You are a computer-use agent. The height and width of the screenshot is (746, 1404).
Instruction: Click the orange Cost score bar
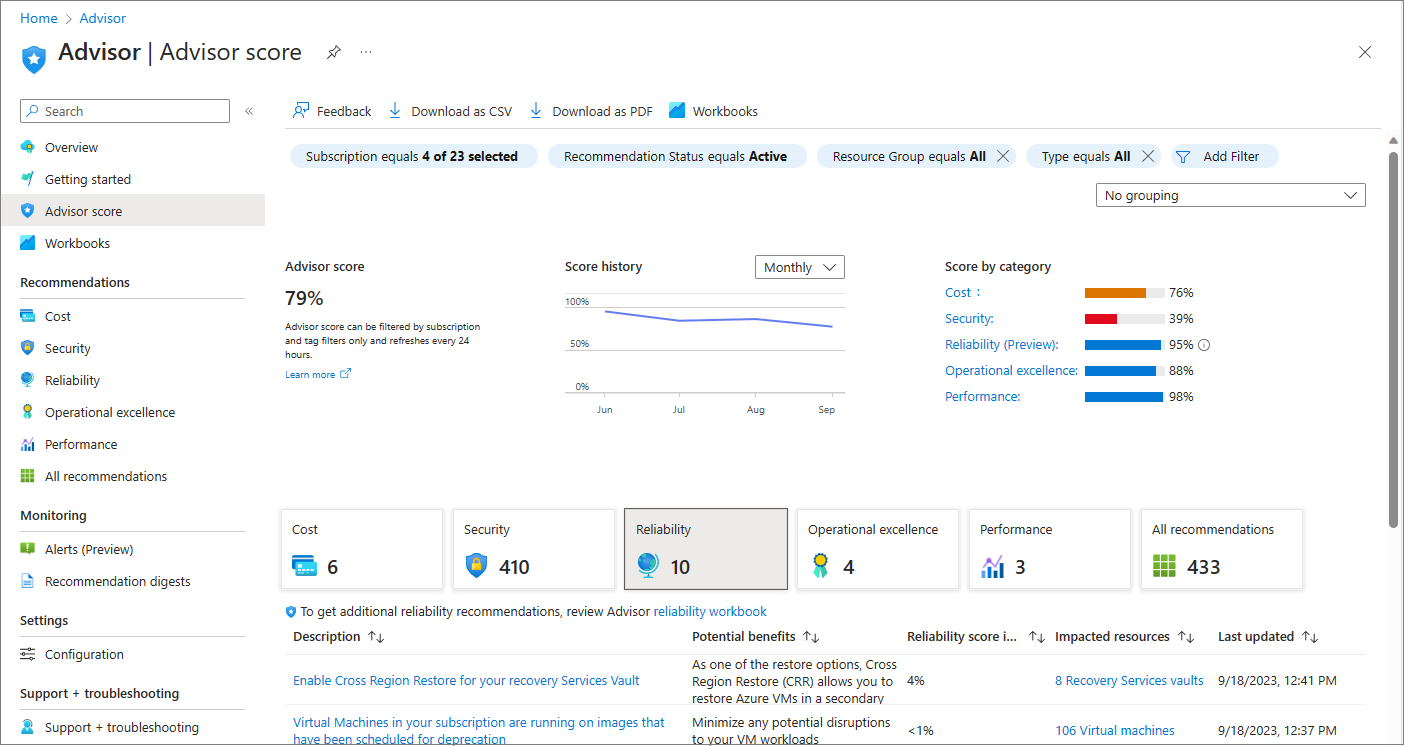pos(1115,293)
